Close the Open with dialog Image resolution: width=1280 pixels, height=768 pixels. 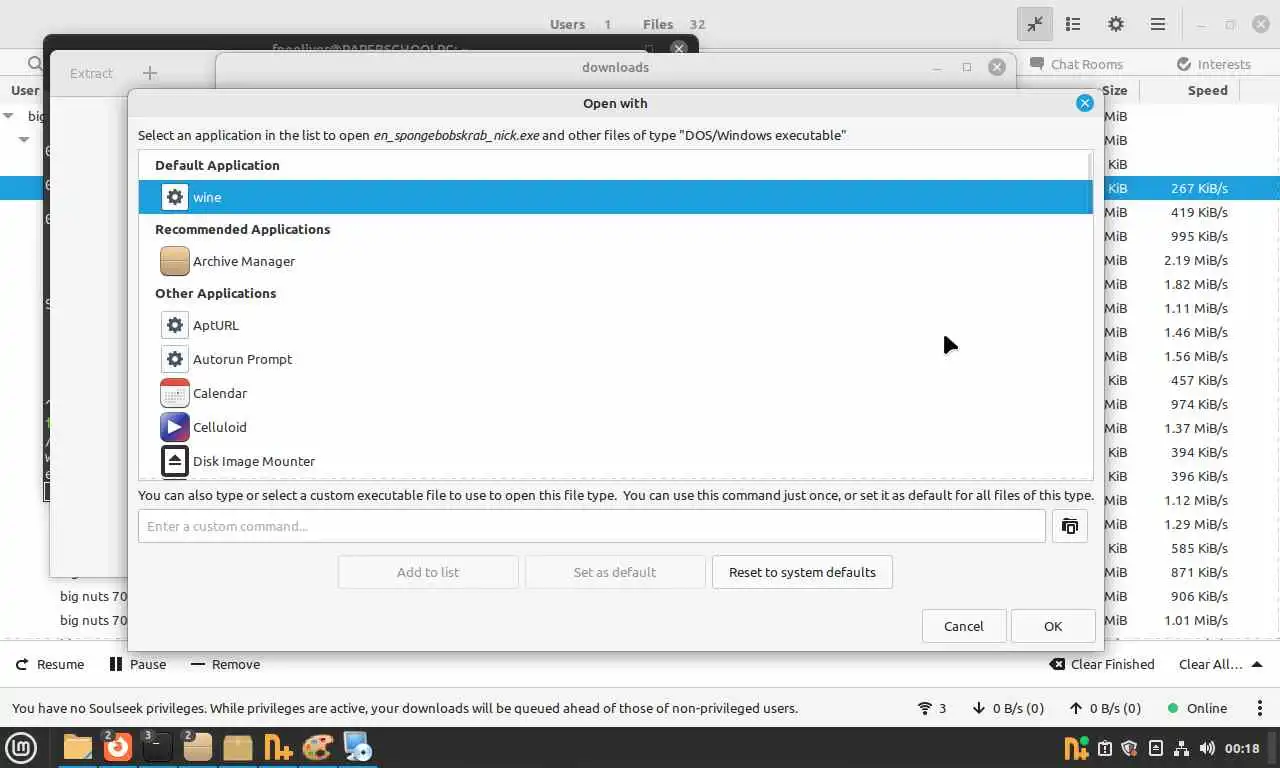1084,103
